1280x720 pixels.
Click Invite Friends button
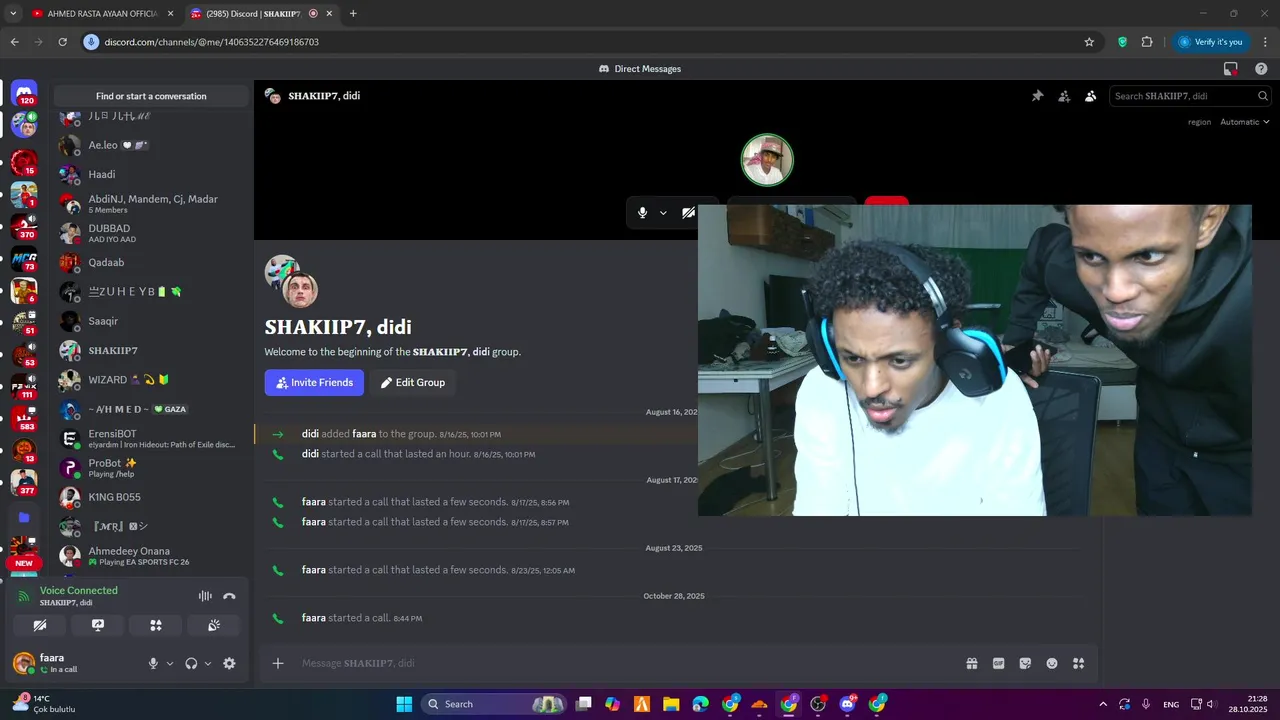[314, 382]
